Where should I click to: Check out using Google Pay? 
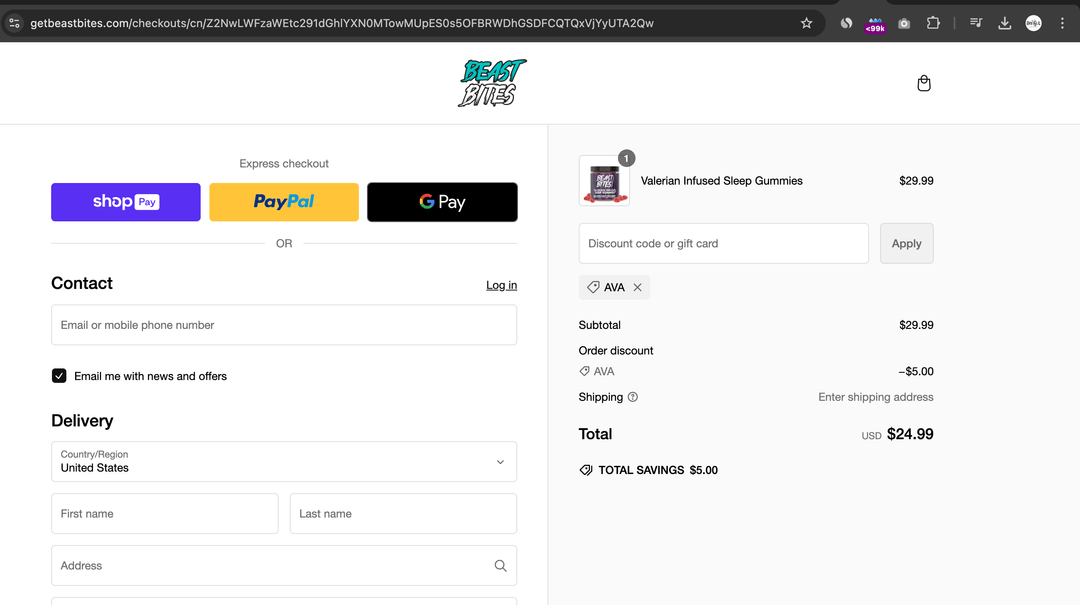click(x=442, y=202)
